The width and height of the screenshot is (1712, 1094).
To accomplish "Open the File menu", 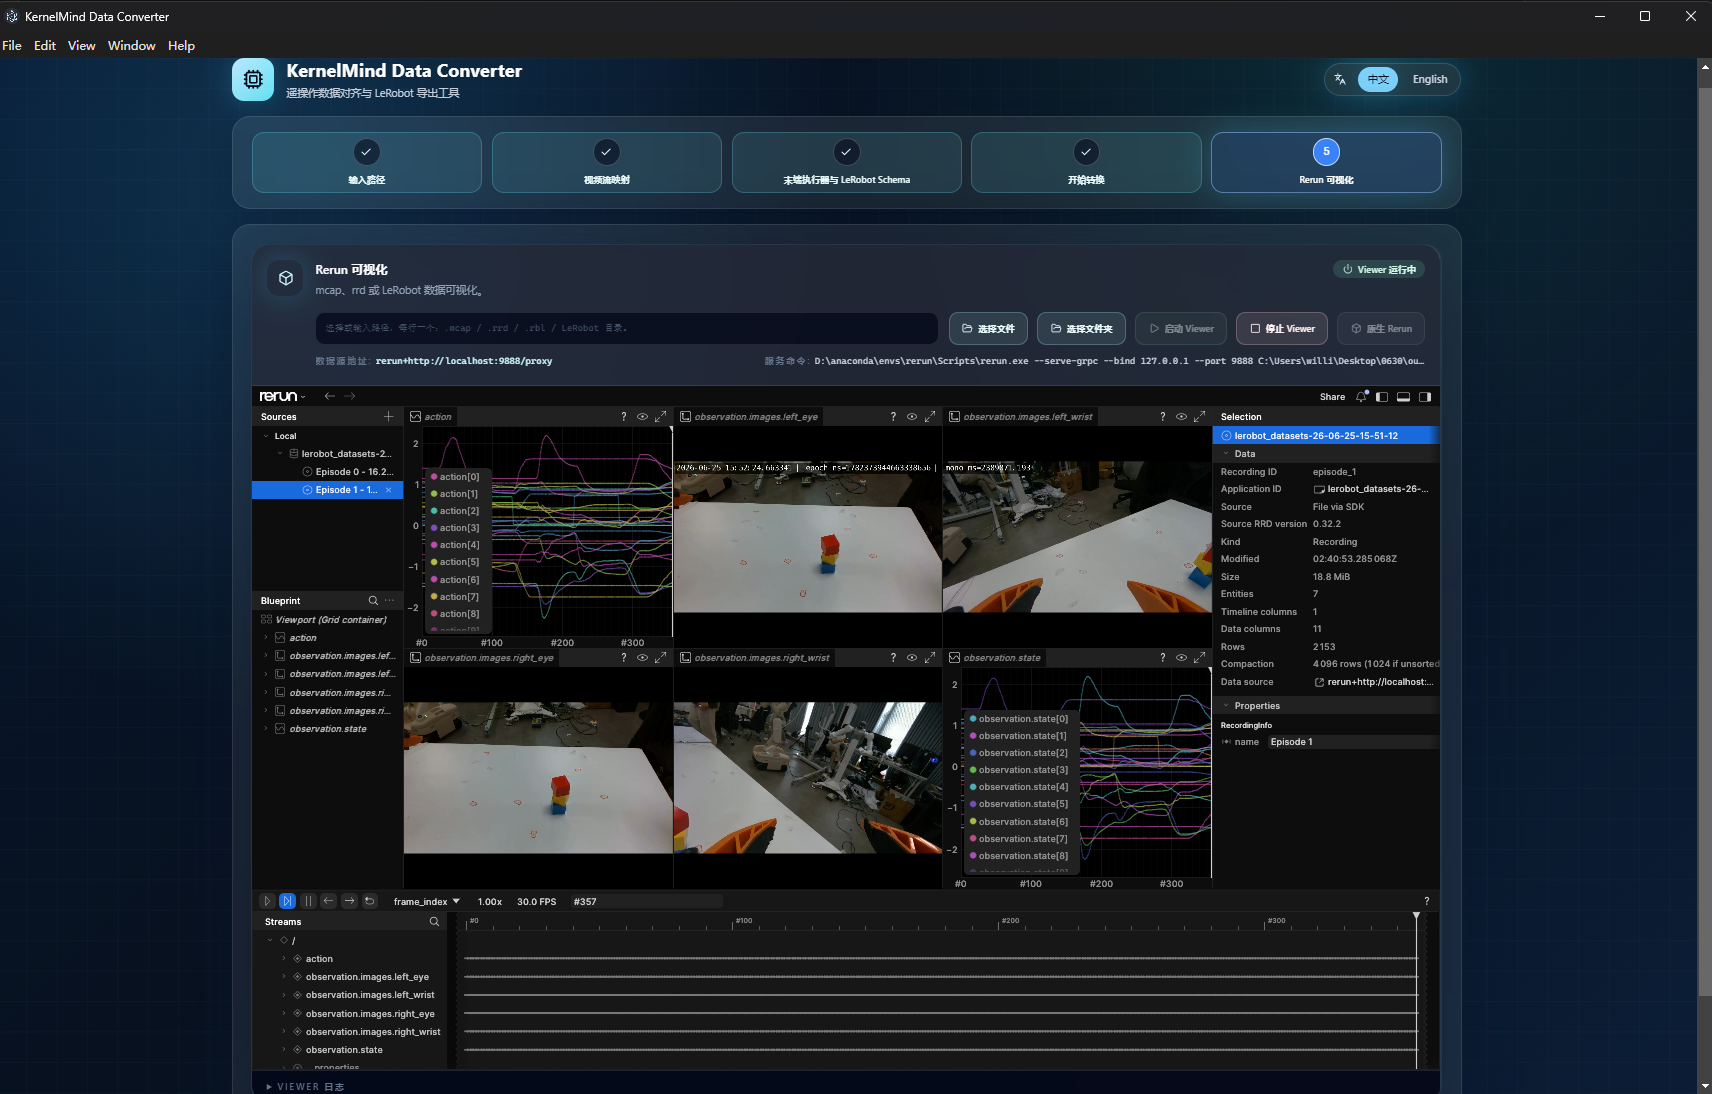I will (x=12, y=46).
